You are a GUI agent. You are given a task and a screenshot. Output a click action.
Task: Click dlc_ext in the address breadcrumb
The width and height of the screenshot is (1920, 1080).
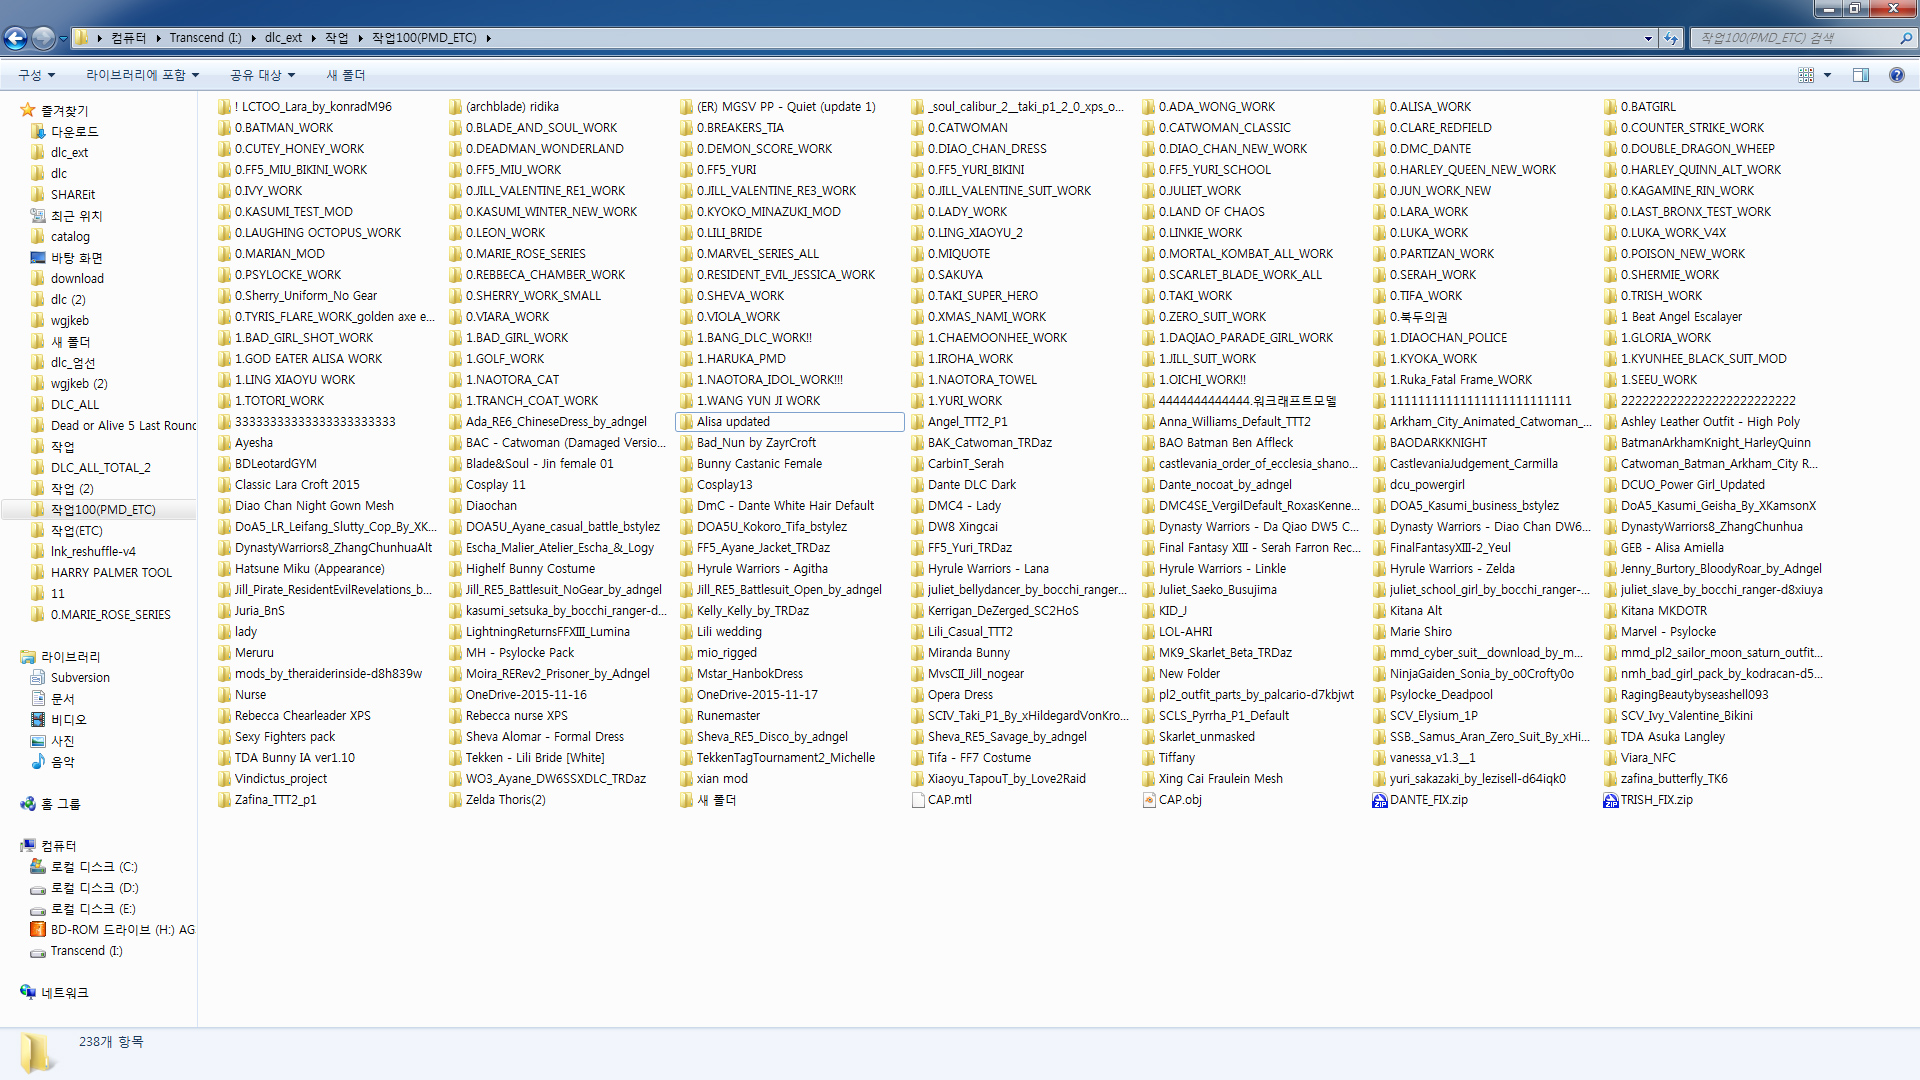point(283,38)
